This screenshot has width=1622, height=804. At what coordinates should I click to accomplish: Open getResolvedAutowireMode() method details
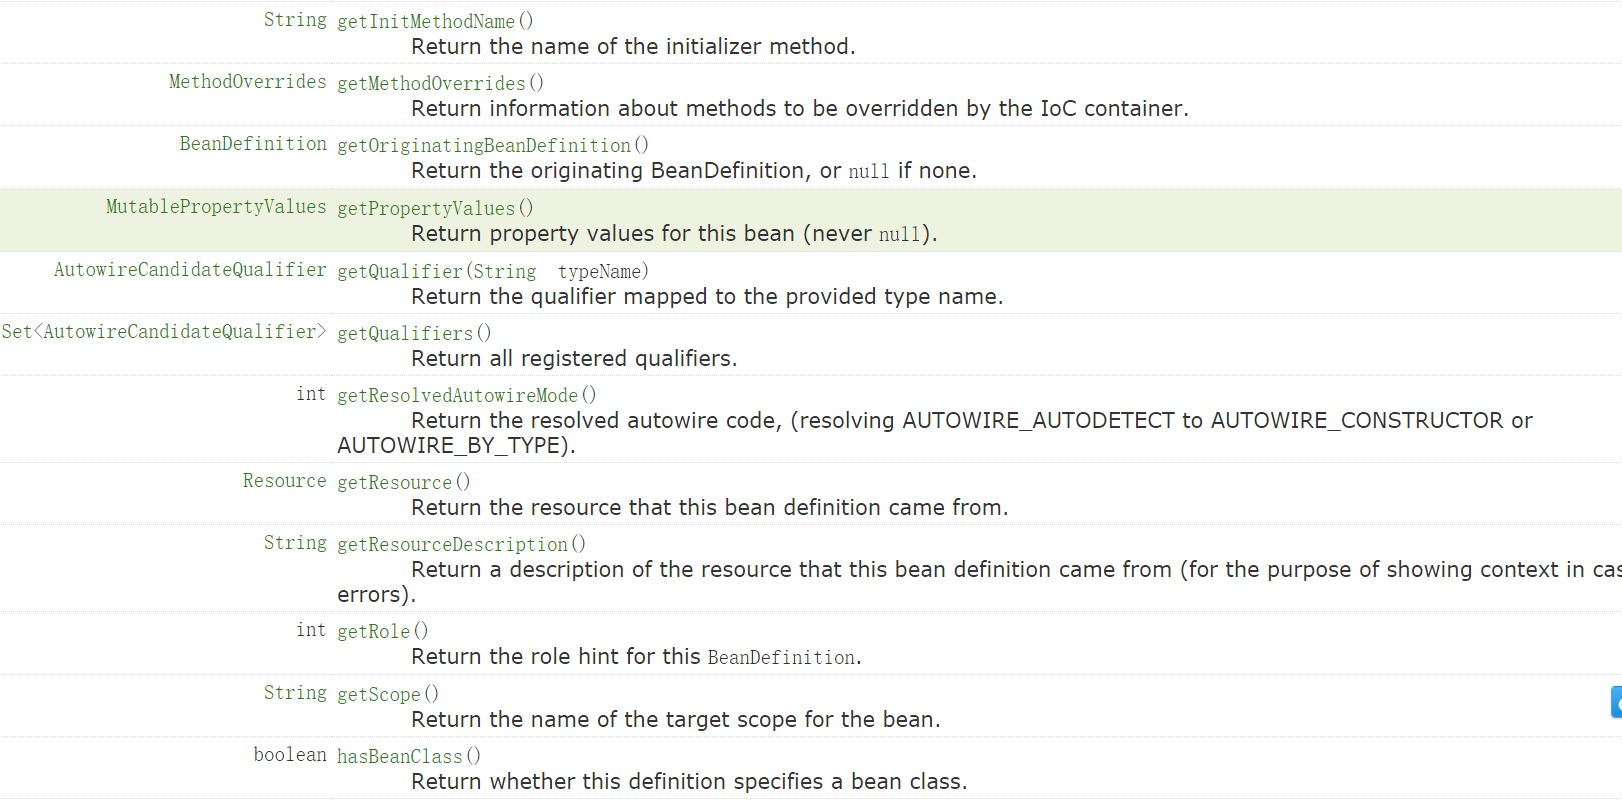(458, 395)
